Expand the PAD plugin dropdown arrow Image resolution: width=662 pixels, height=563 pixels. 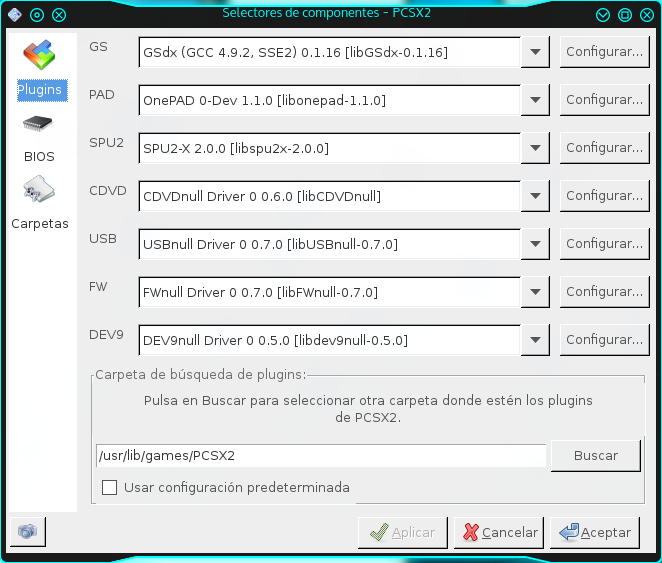click(x=535, y=100)
